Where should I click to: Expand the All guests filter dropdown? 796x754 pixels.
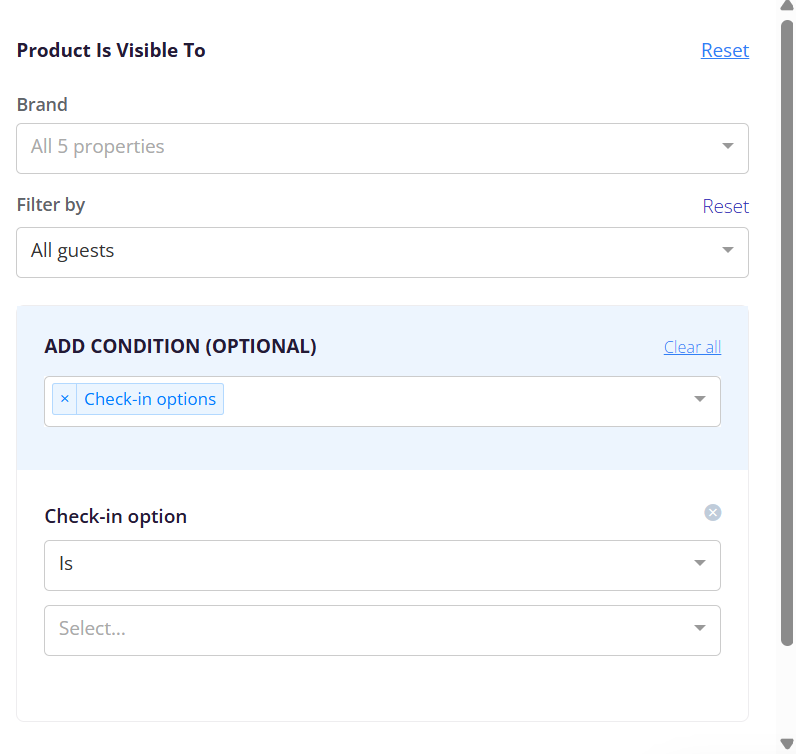(382, 252)
